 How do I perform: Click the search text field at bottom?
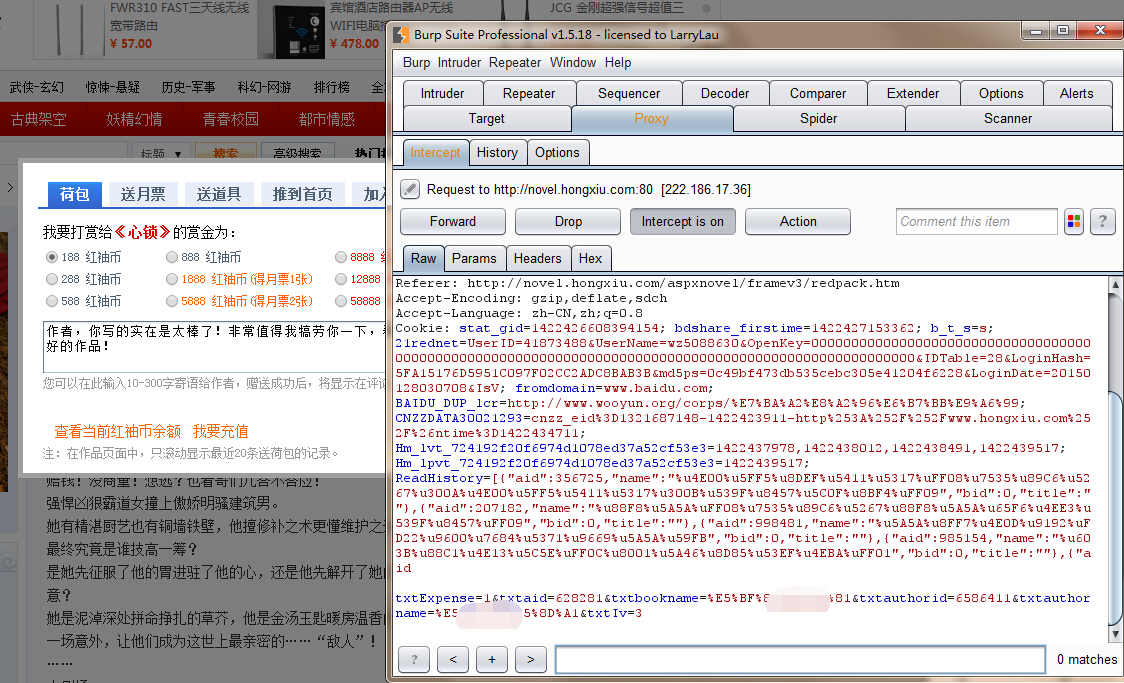pos(800,659)
